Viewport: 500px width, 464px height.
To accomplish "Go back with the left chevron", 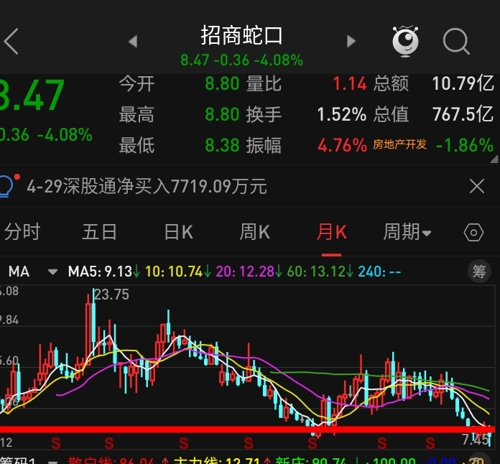I will [x=11, y=41].
